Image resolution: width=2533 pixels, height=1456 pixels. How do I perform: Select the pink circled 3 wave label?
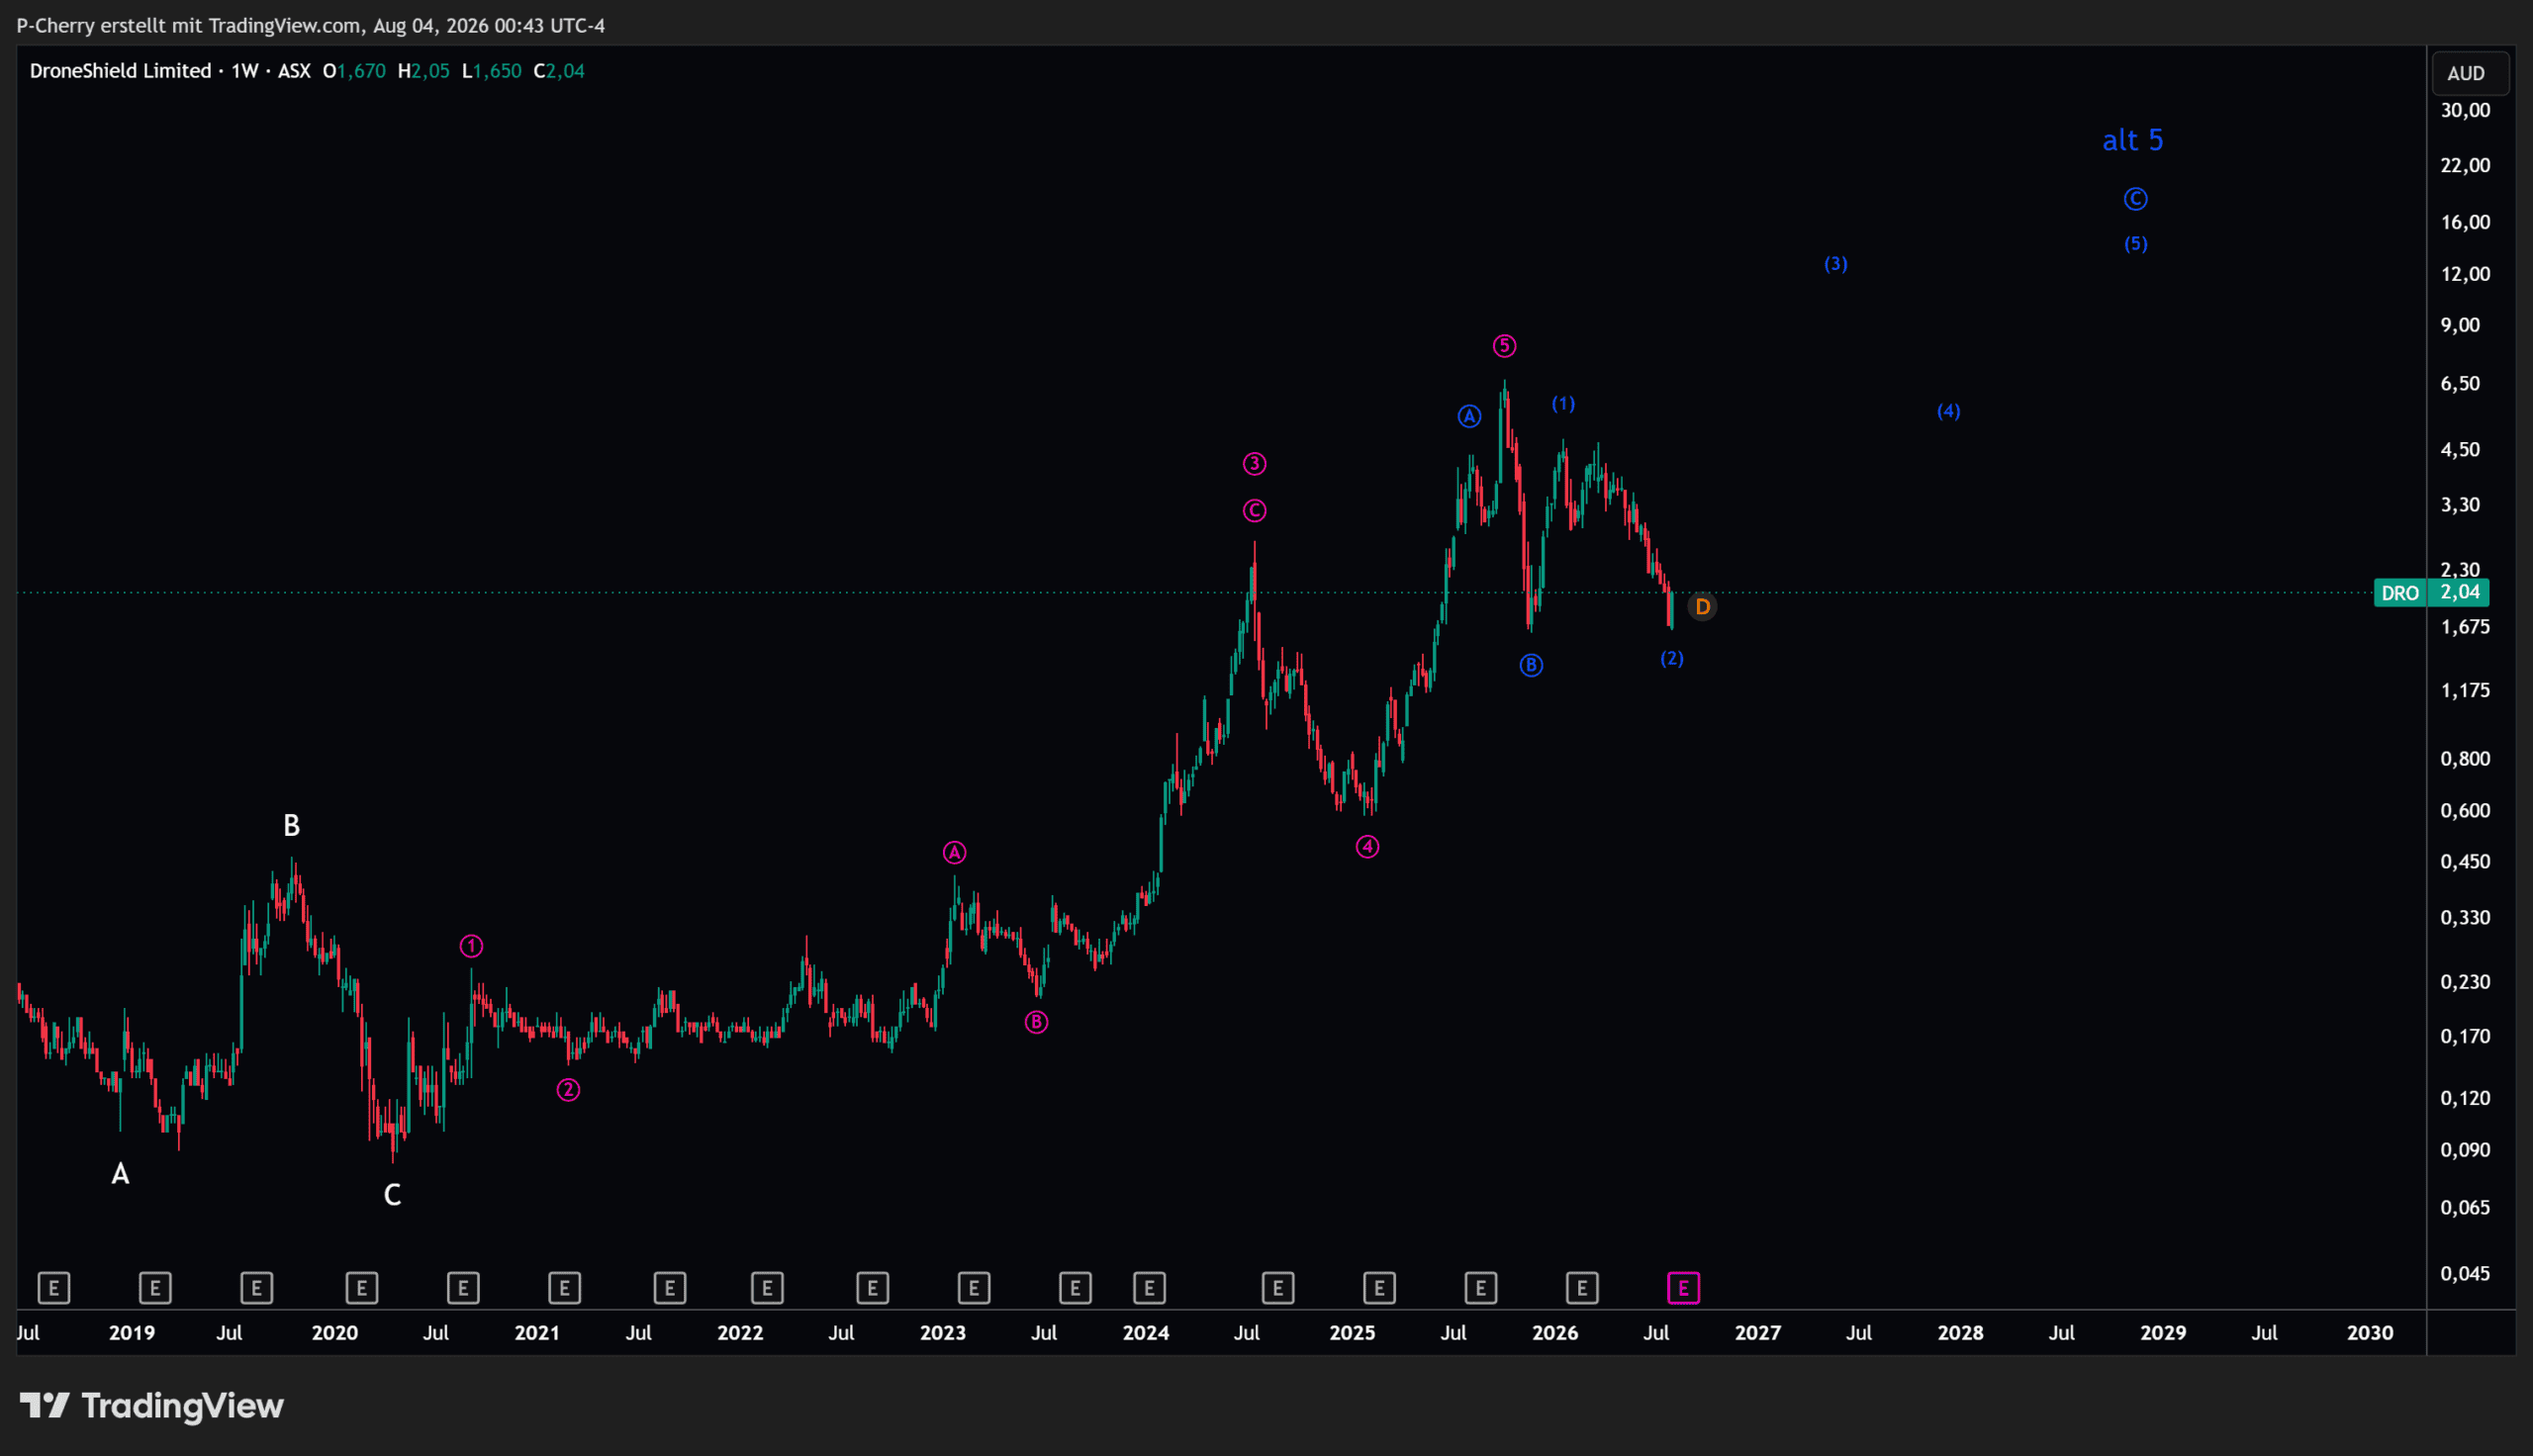click(x=1254, y=464)
